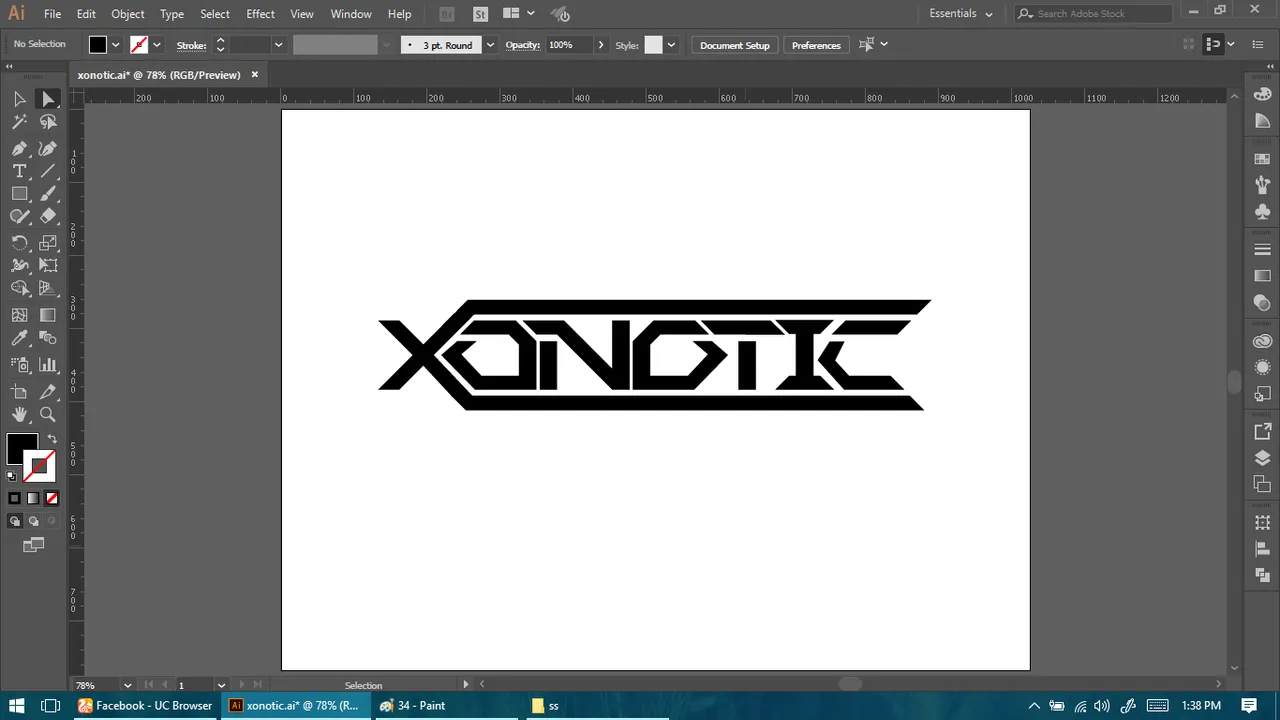Set Gradient fill mode button
Screen dimensions: 1280x720
click(33, 498)
